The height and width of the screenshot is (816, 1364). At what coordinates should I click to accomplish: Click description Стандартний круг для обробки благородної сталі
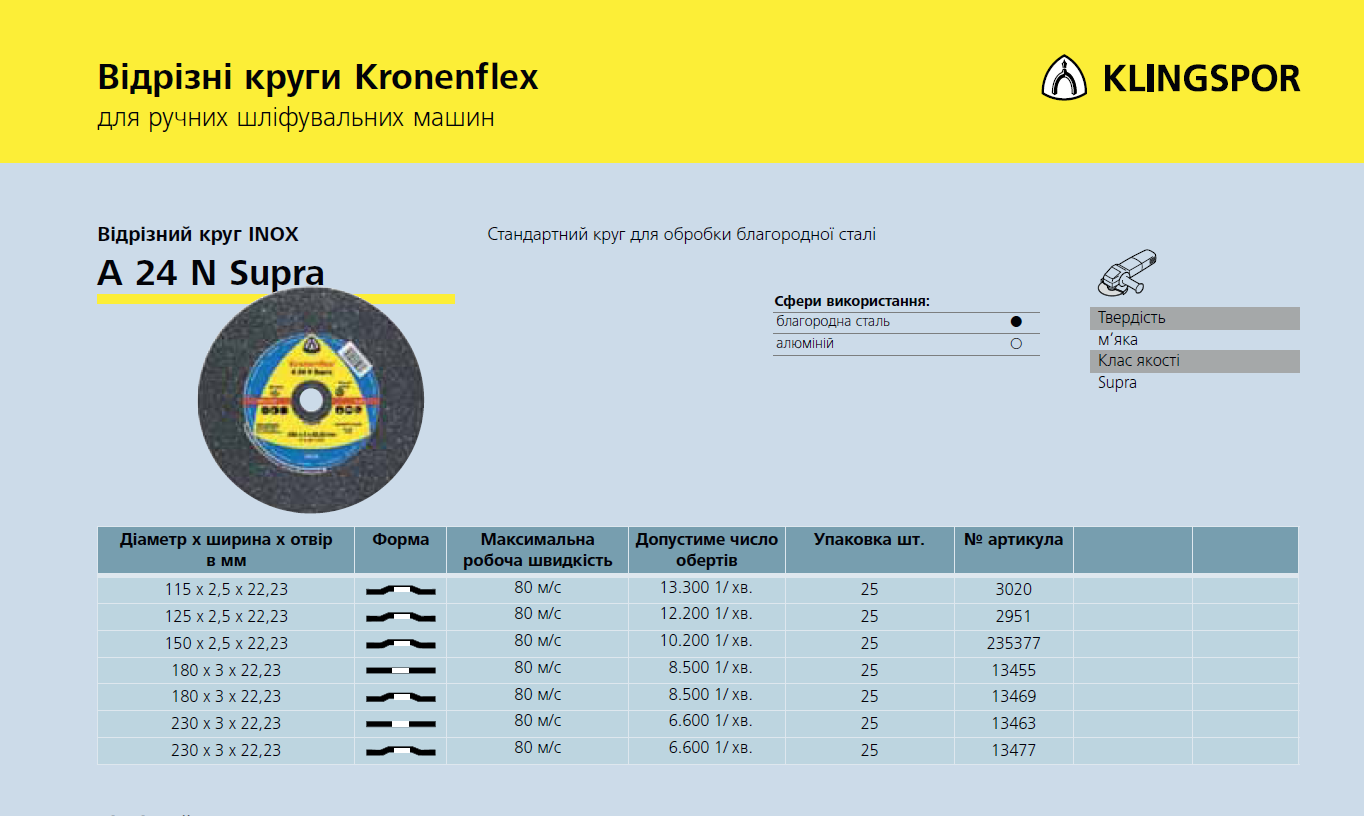pos(681,235)
